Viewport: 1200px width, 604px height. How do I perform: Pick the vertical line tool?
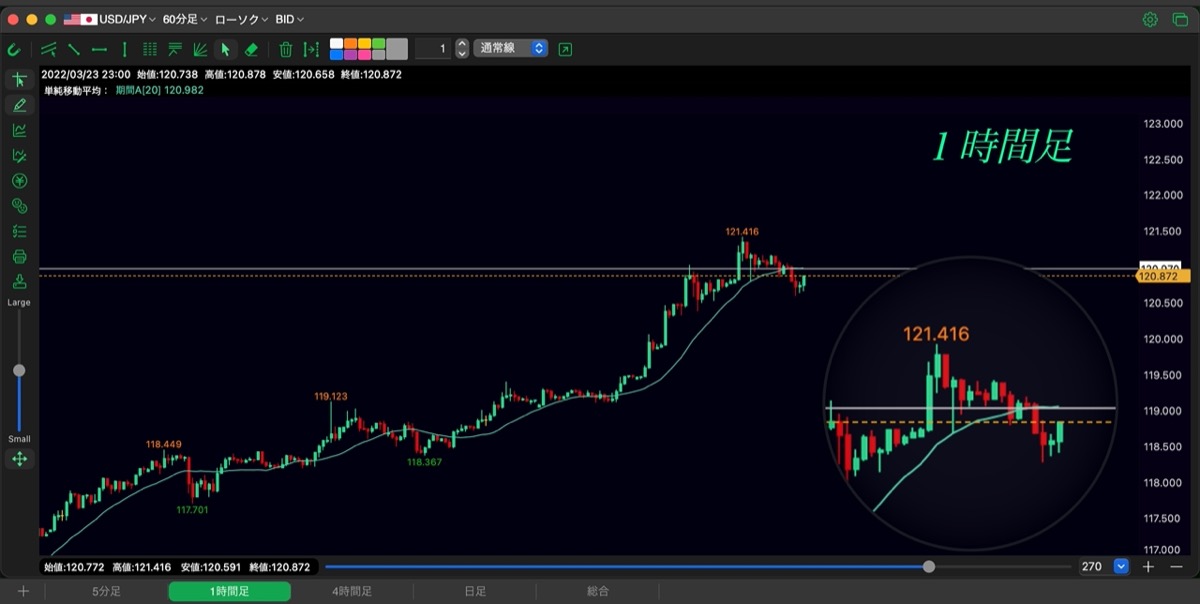click(124, 48)
